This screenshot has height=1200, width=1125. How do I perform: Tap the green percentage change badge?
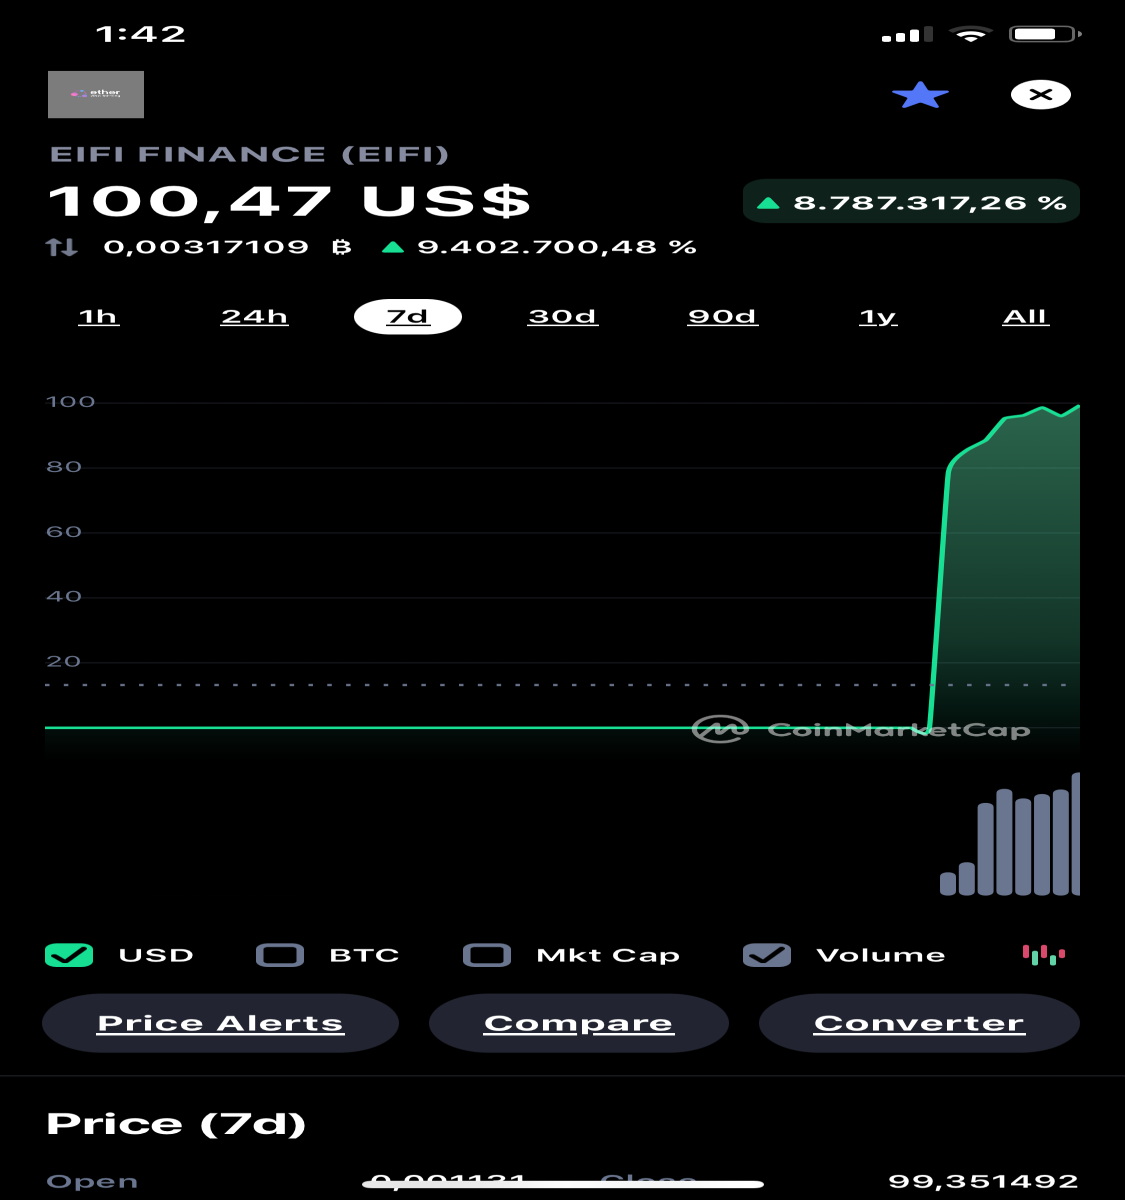click(x=911, y=202)
